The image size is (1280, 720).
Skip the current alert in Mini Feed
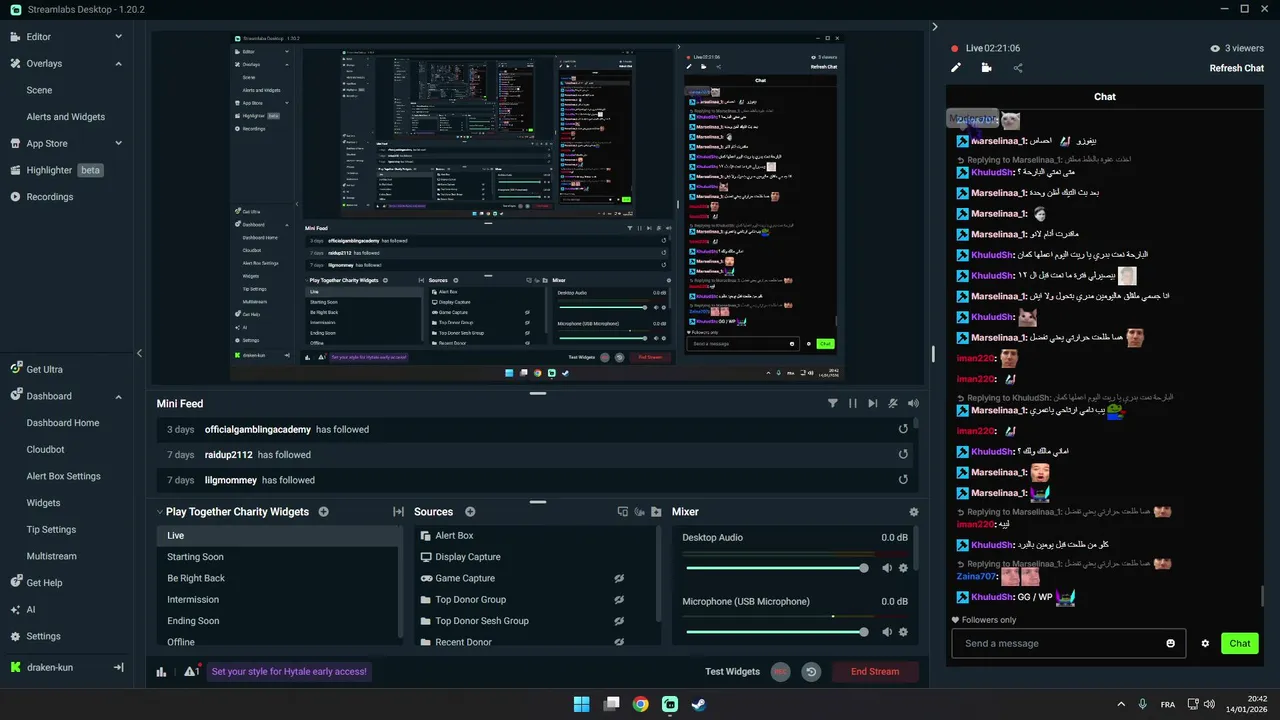point(873,403)
